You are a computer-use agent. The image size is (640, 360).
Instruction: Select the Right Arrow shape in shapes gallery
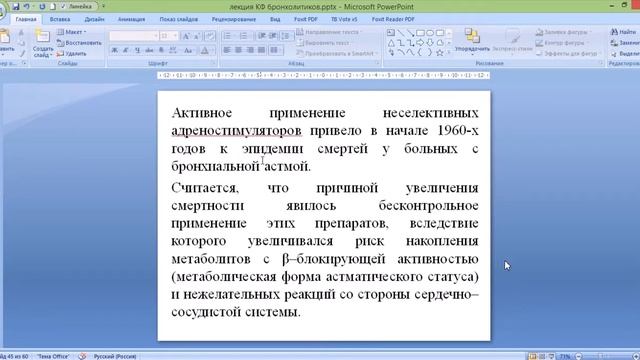420,42
